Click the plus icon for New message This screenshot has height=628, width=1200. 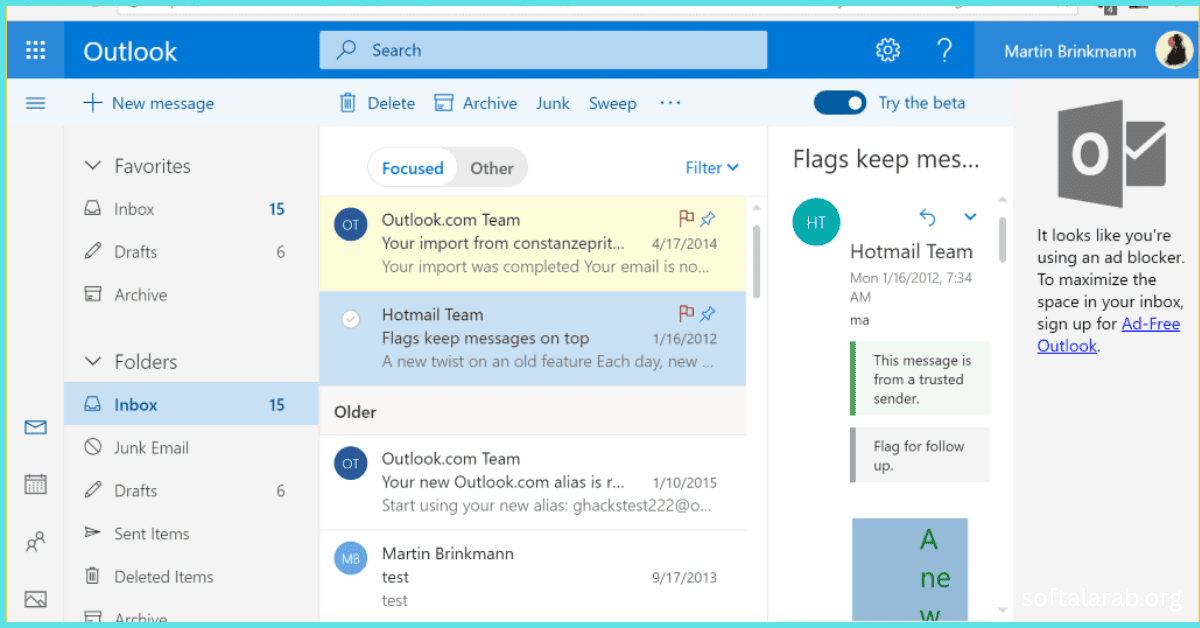click(93, 103)
